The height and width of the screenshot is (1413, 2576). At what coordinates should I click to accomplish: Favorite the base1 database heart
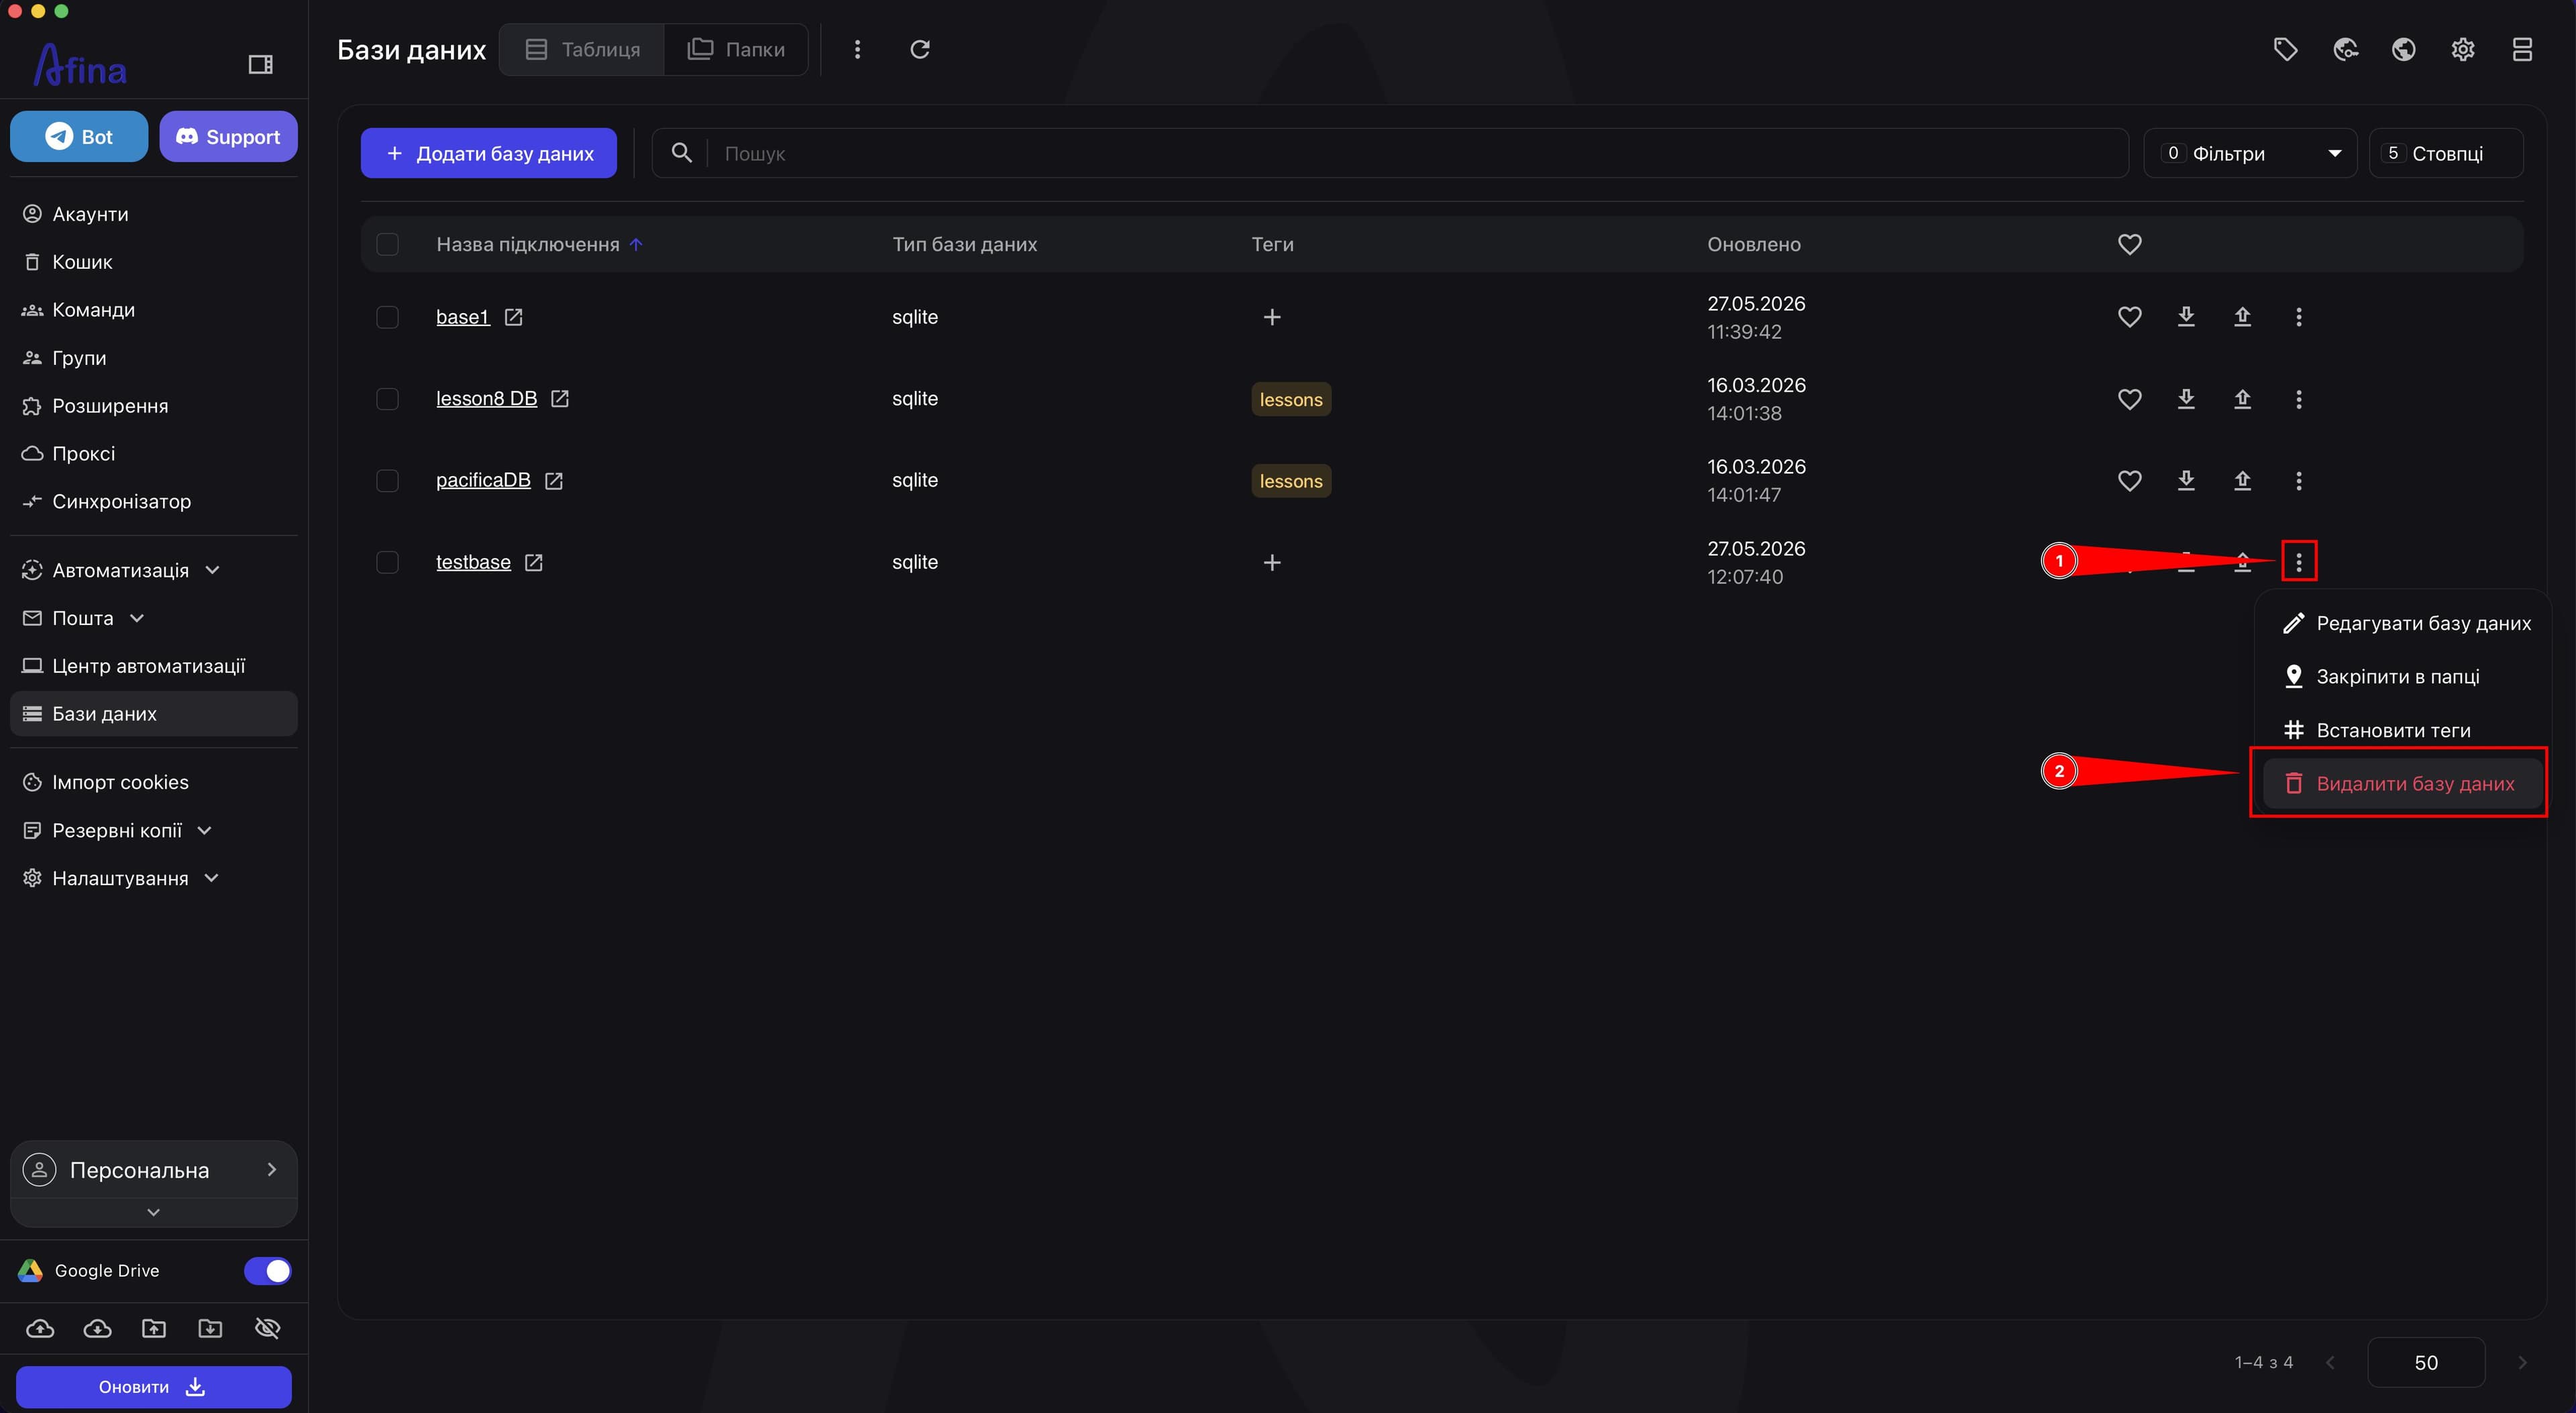pyautogui.click(x=2129, y=317)
